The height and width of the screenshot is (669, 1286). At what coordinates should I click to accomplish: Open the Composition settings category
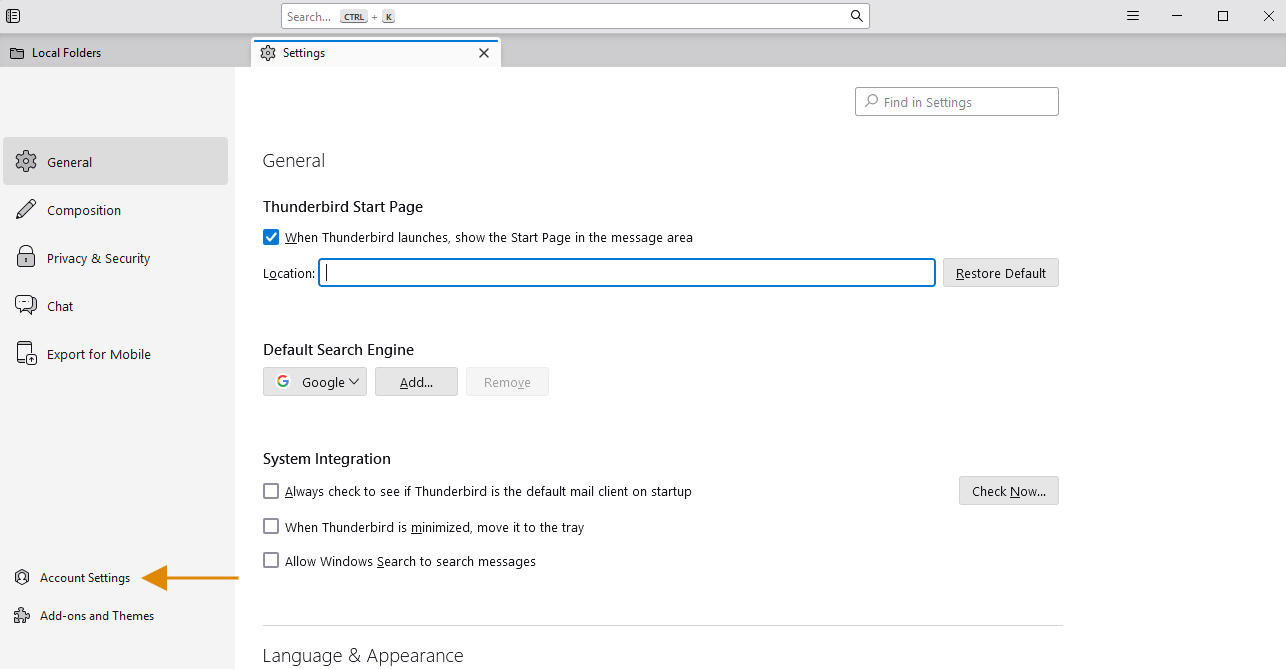[116, 210]
